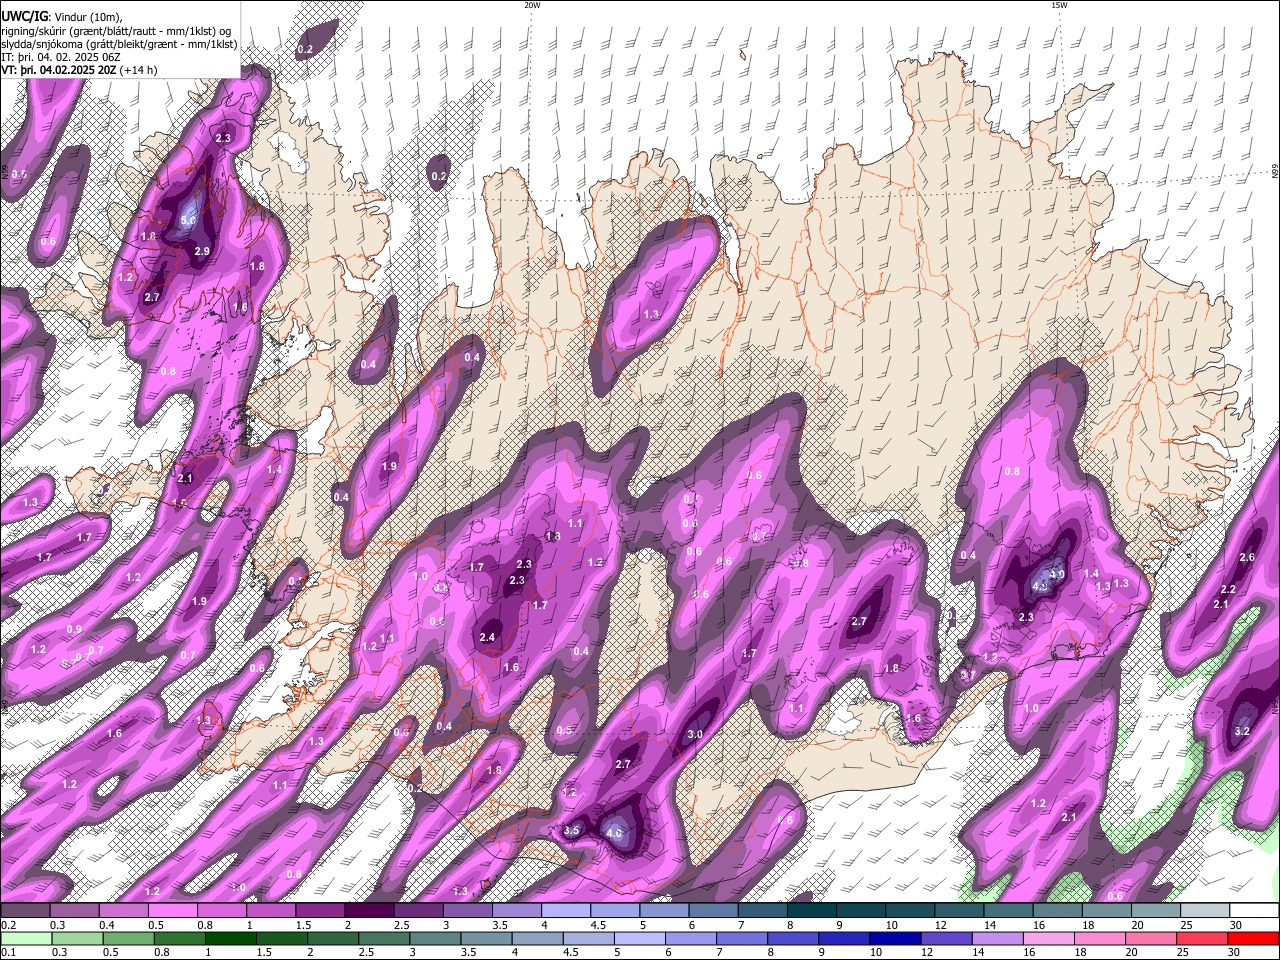Click the 3.2 precipitation value label
The height and width of the screenshot is (960, 1280).
pyautogui.click(x=1242, y=731)
